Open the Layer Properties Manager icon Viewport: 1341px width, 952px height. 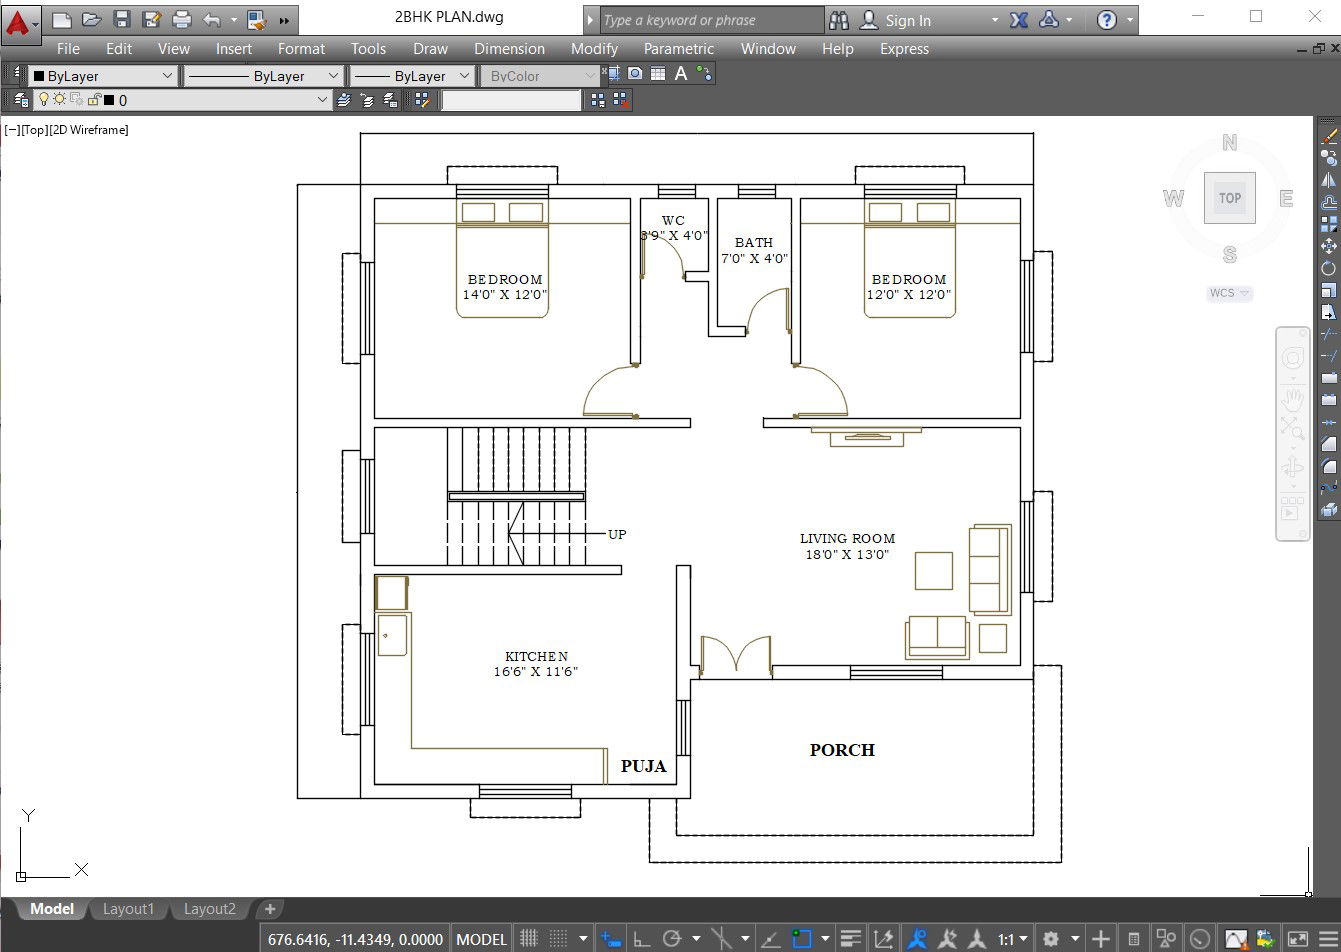[x=21, y=100]
